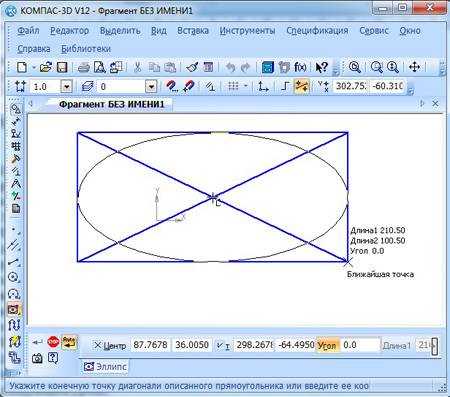Image resolution: width=450 pixels, height=397 pixels.
Task: Open the Выделить menu
Action: [120, 31]
